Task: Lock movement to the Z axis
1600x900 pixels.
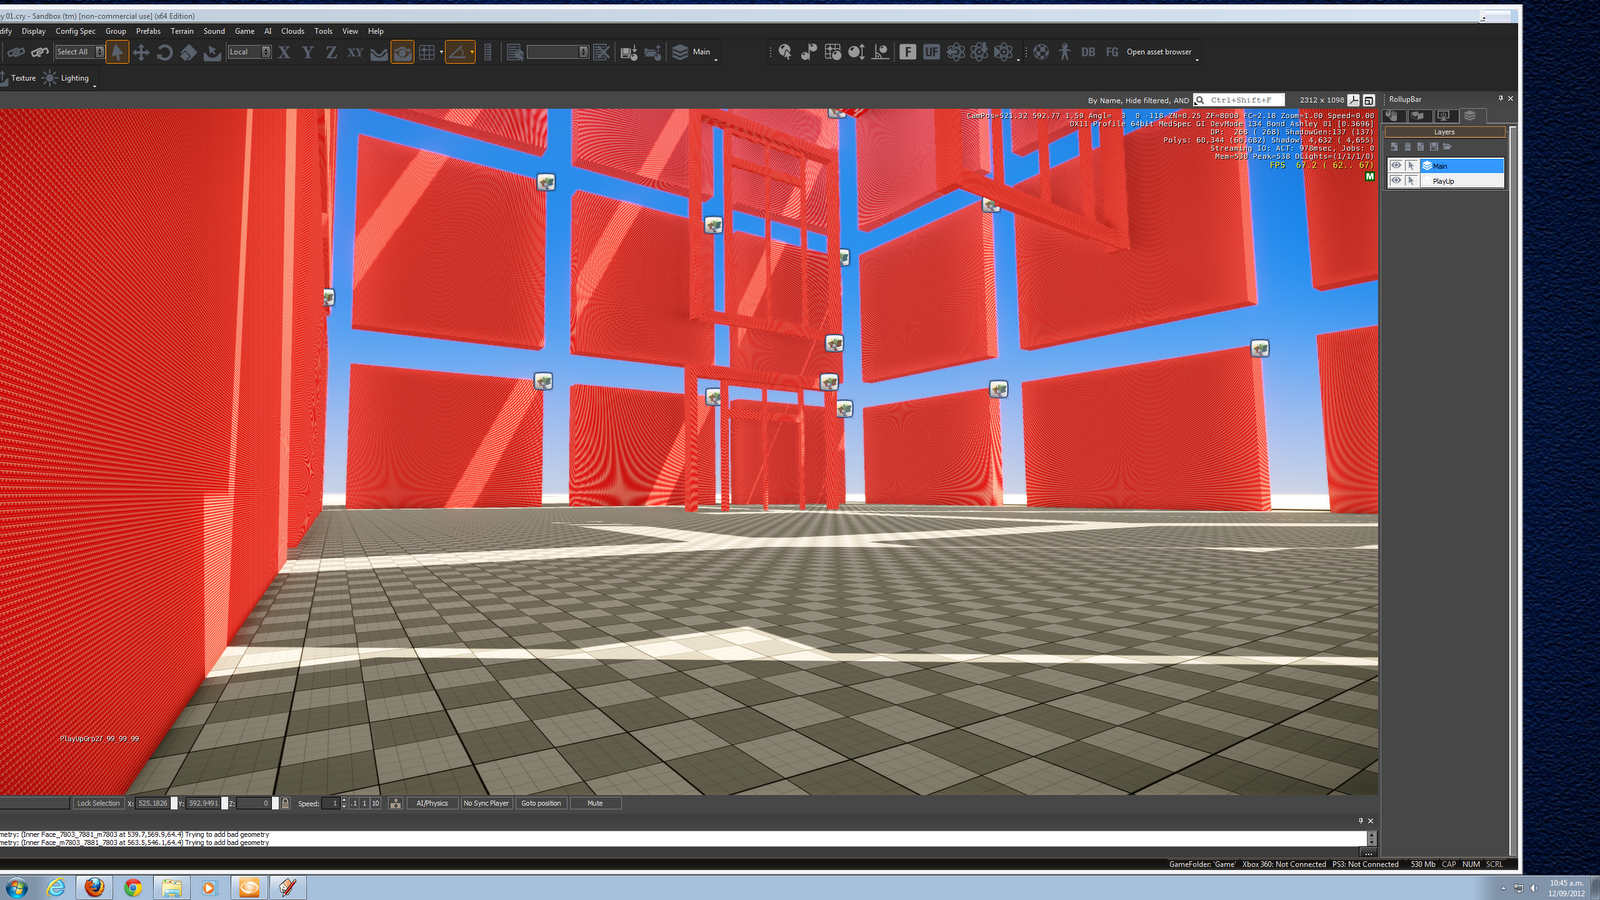Action: click(x=331, y=52)
